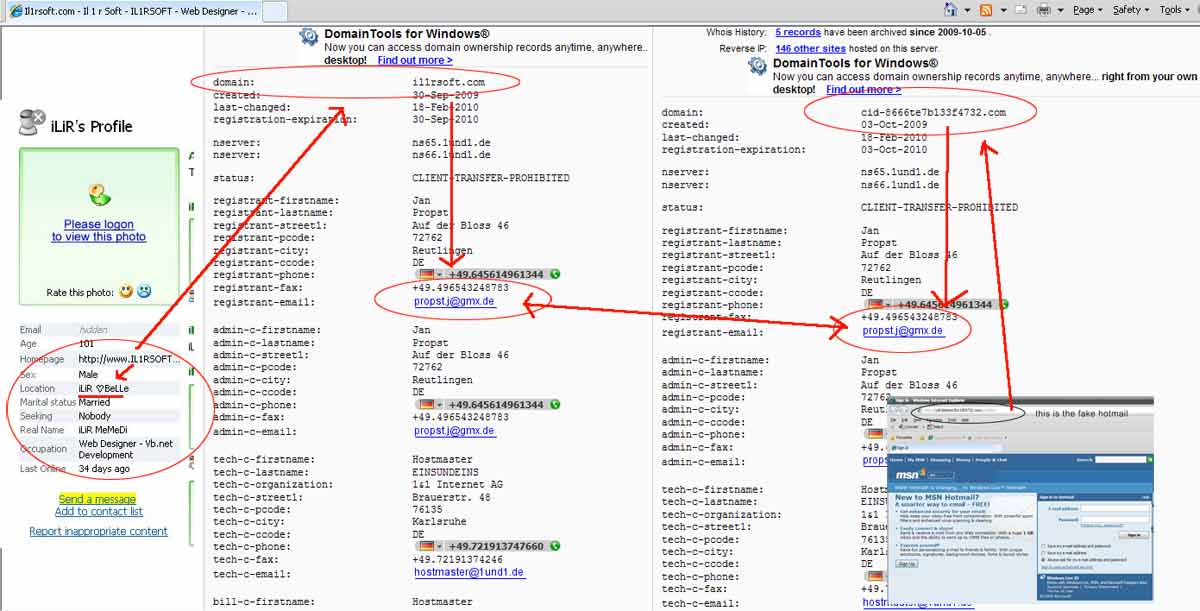Click the cid-8666 registrant-email propst.j@gmx.de
1200x611 pixels.
click(x=903, y=331)
